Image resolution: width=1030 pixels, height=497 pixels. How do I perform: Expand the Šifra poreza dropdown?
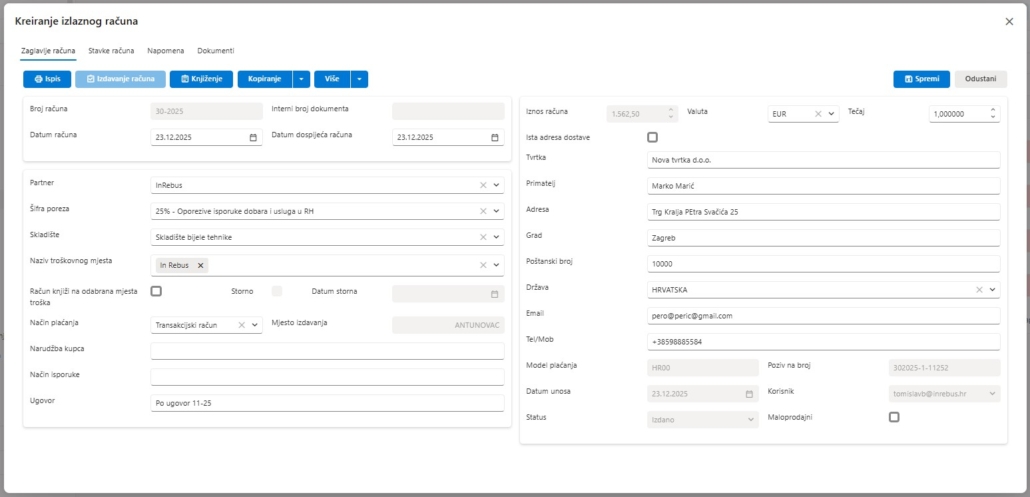coord(496,211)
